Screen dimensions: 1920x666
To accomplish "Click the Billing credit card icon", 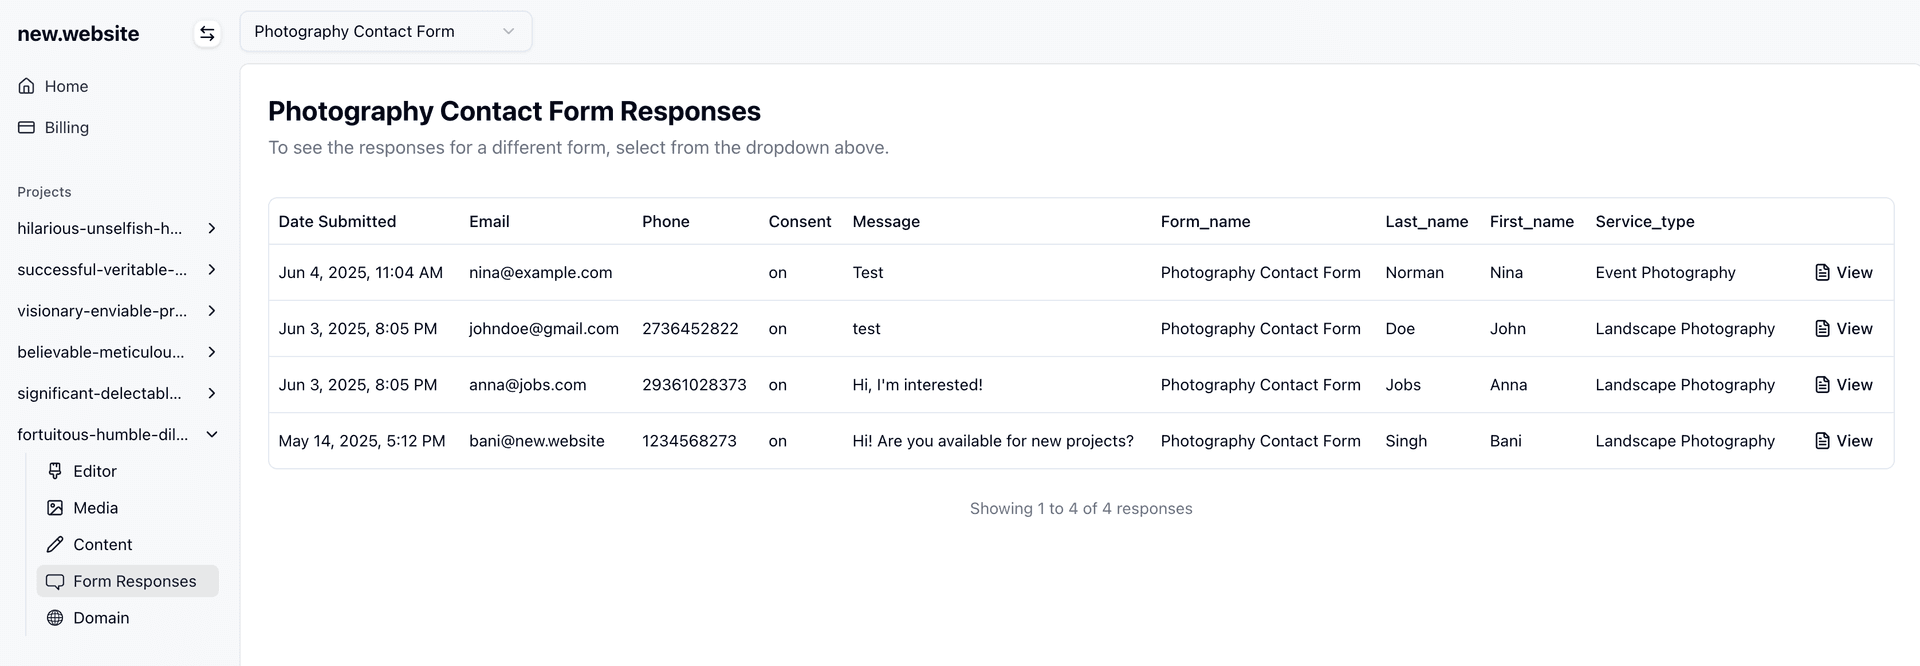I will pyautogui.click(x=27, y=127).
